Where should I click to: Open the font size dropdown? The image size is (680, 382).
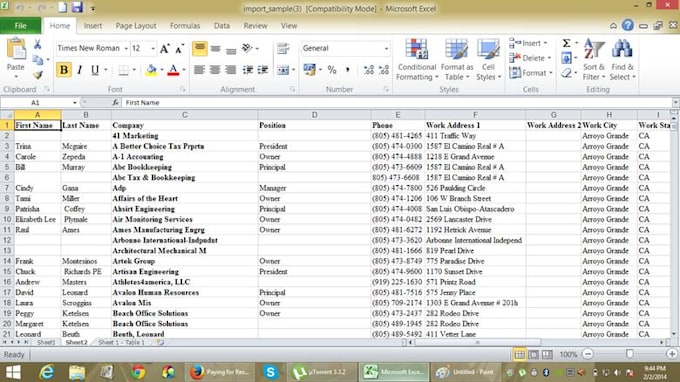tap(153, 49)
